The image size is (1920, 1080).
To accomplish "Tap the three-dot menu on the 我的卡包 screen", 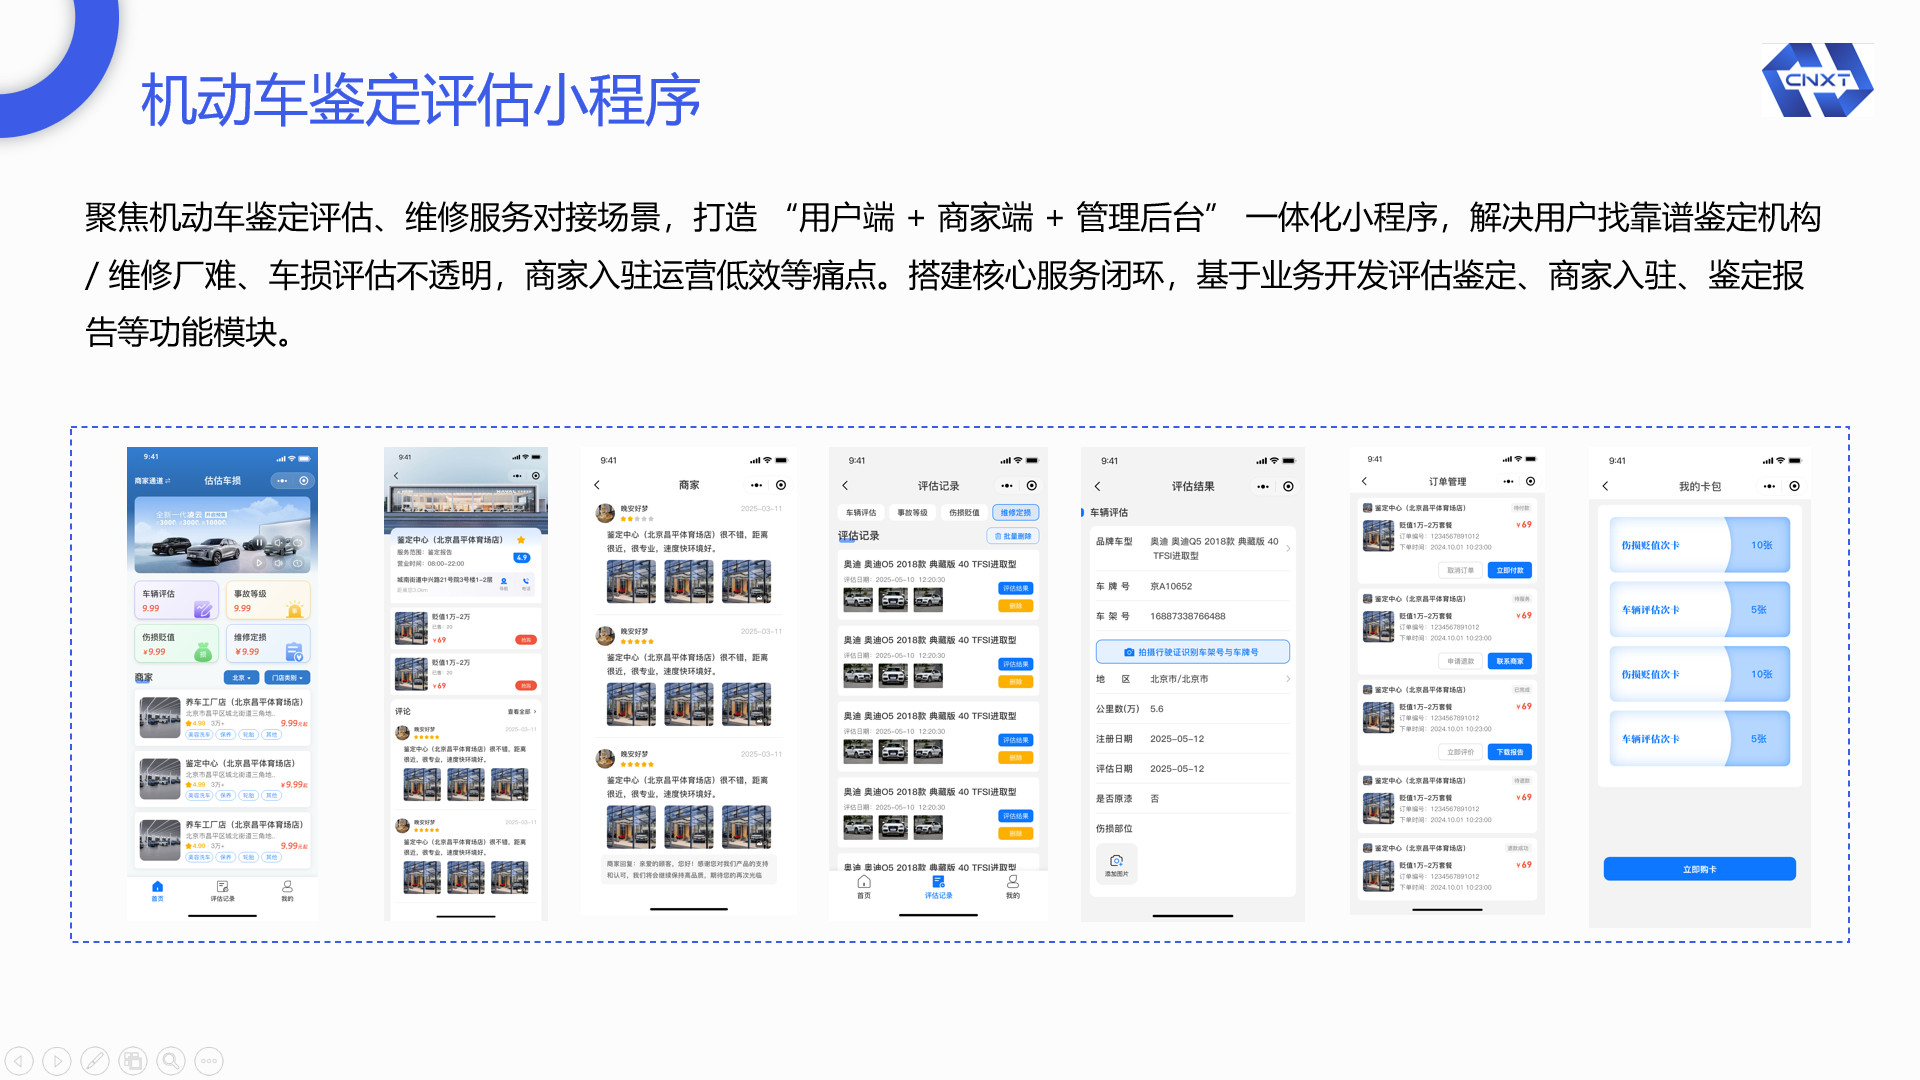I will 1769,486.
